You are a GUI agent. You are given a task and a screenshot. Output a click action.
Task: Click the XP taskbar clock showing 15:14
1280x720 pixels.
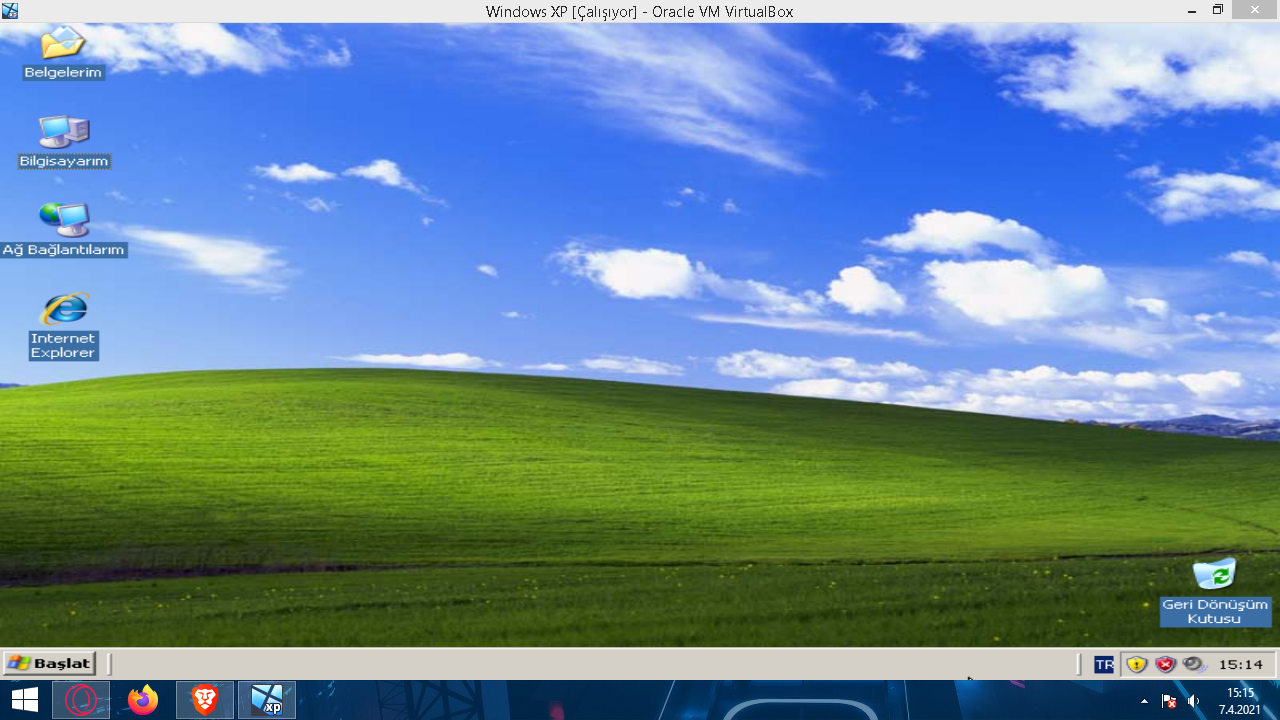[x=1240, y=664]
